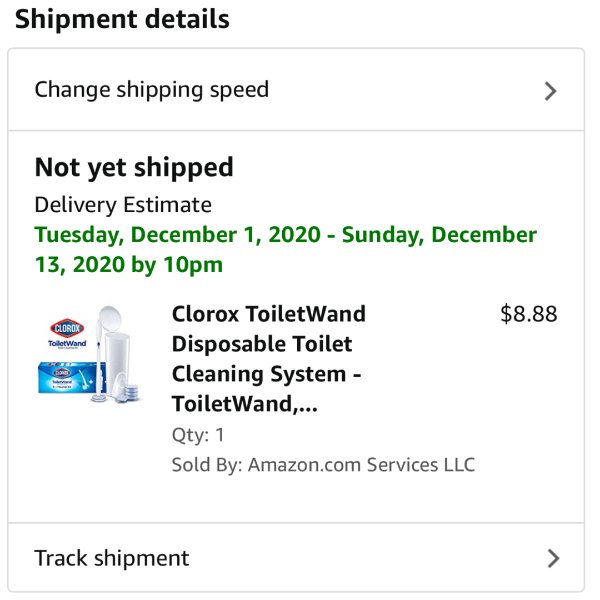
Task: Click the $8.88 item price
Action: (x=529, y=314)
